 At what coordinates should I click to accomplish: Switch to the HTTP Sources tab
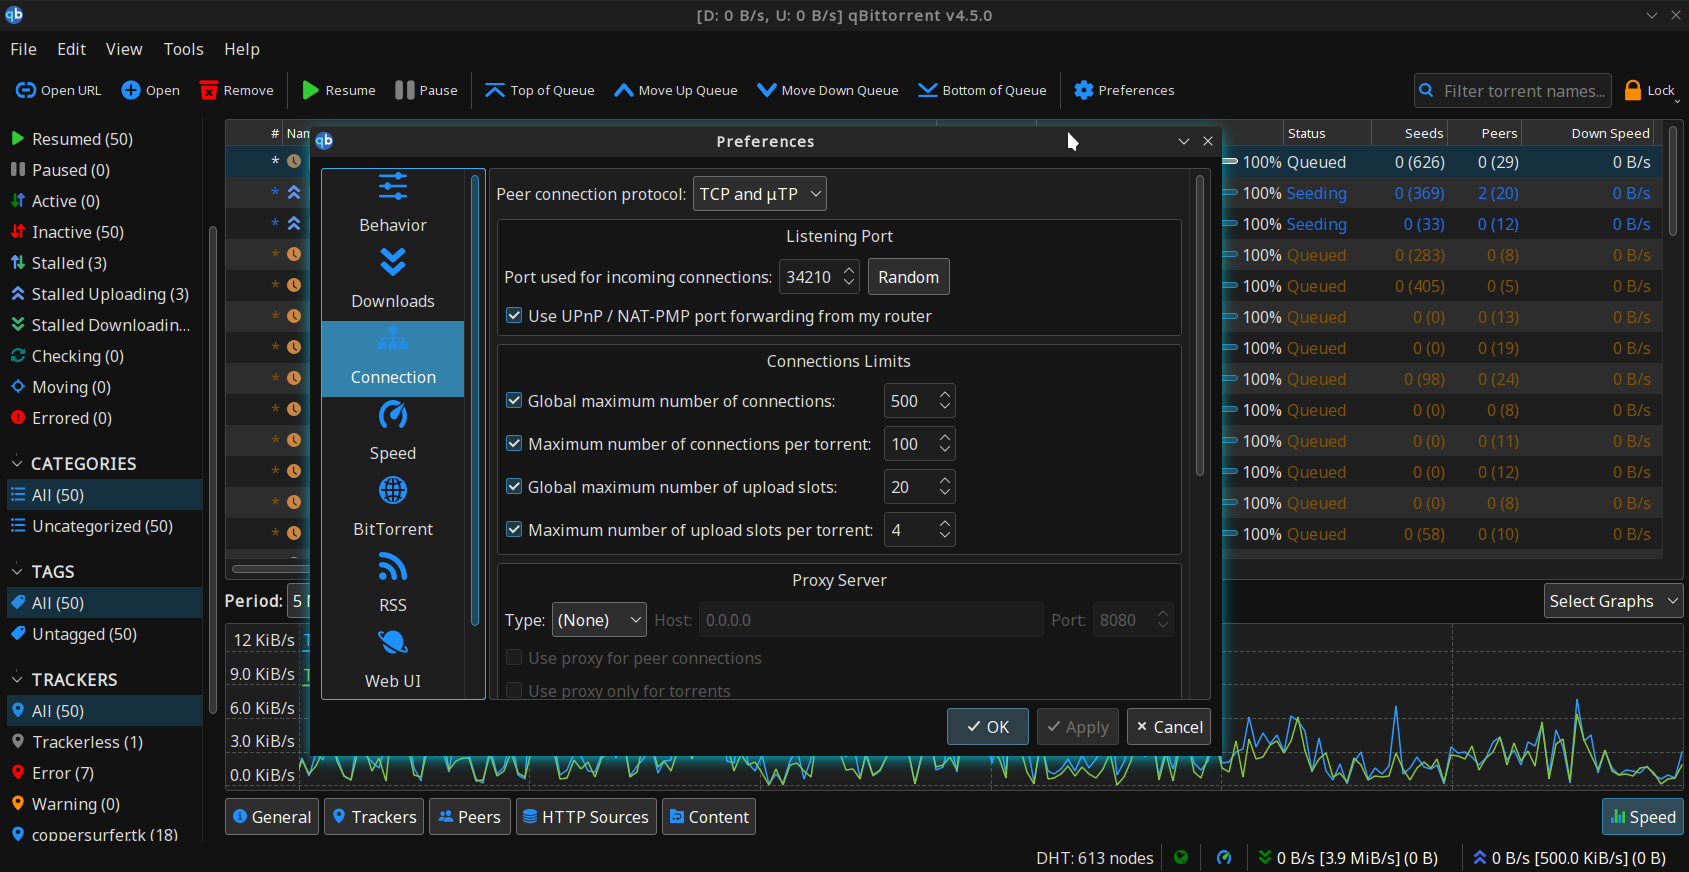(x=586, y=817)
